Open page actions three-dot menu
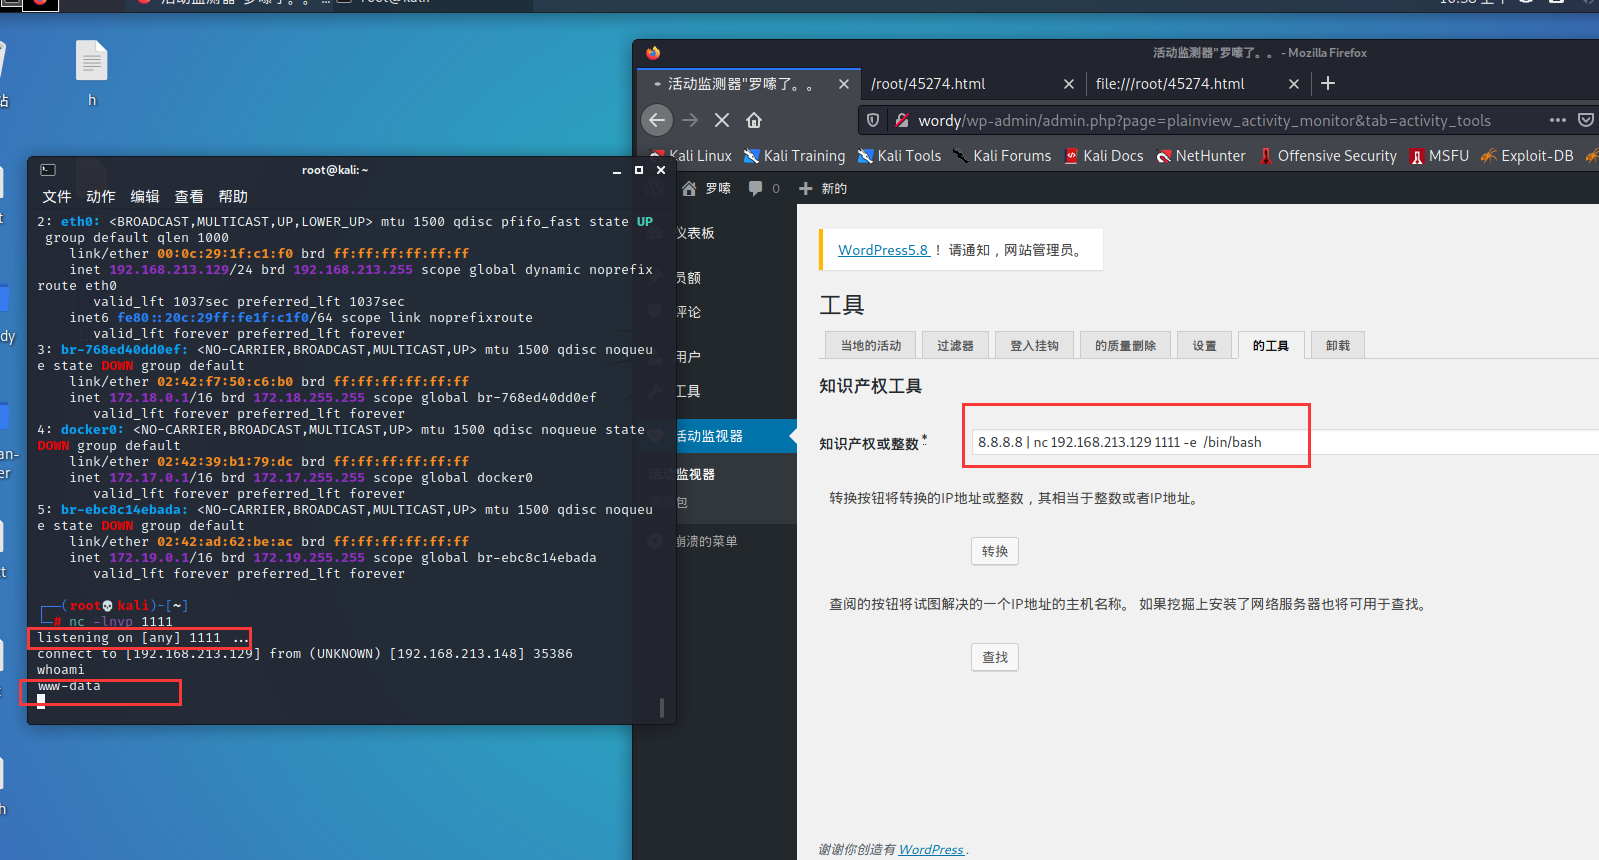This screenshot has width=1599, height=860. coord(1558,120)
